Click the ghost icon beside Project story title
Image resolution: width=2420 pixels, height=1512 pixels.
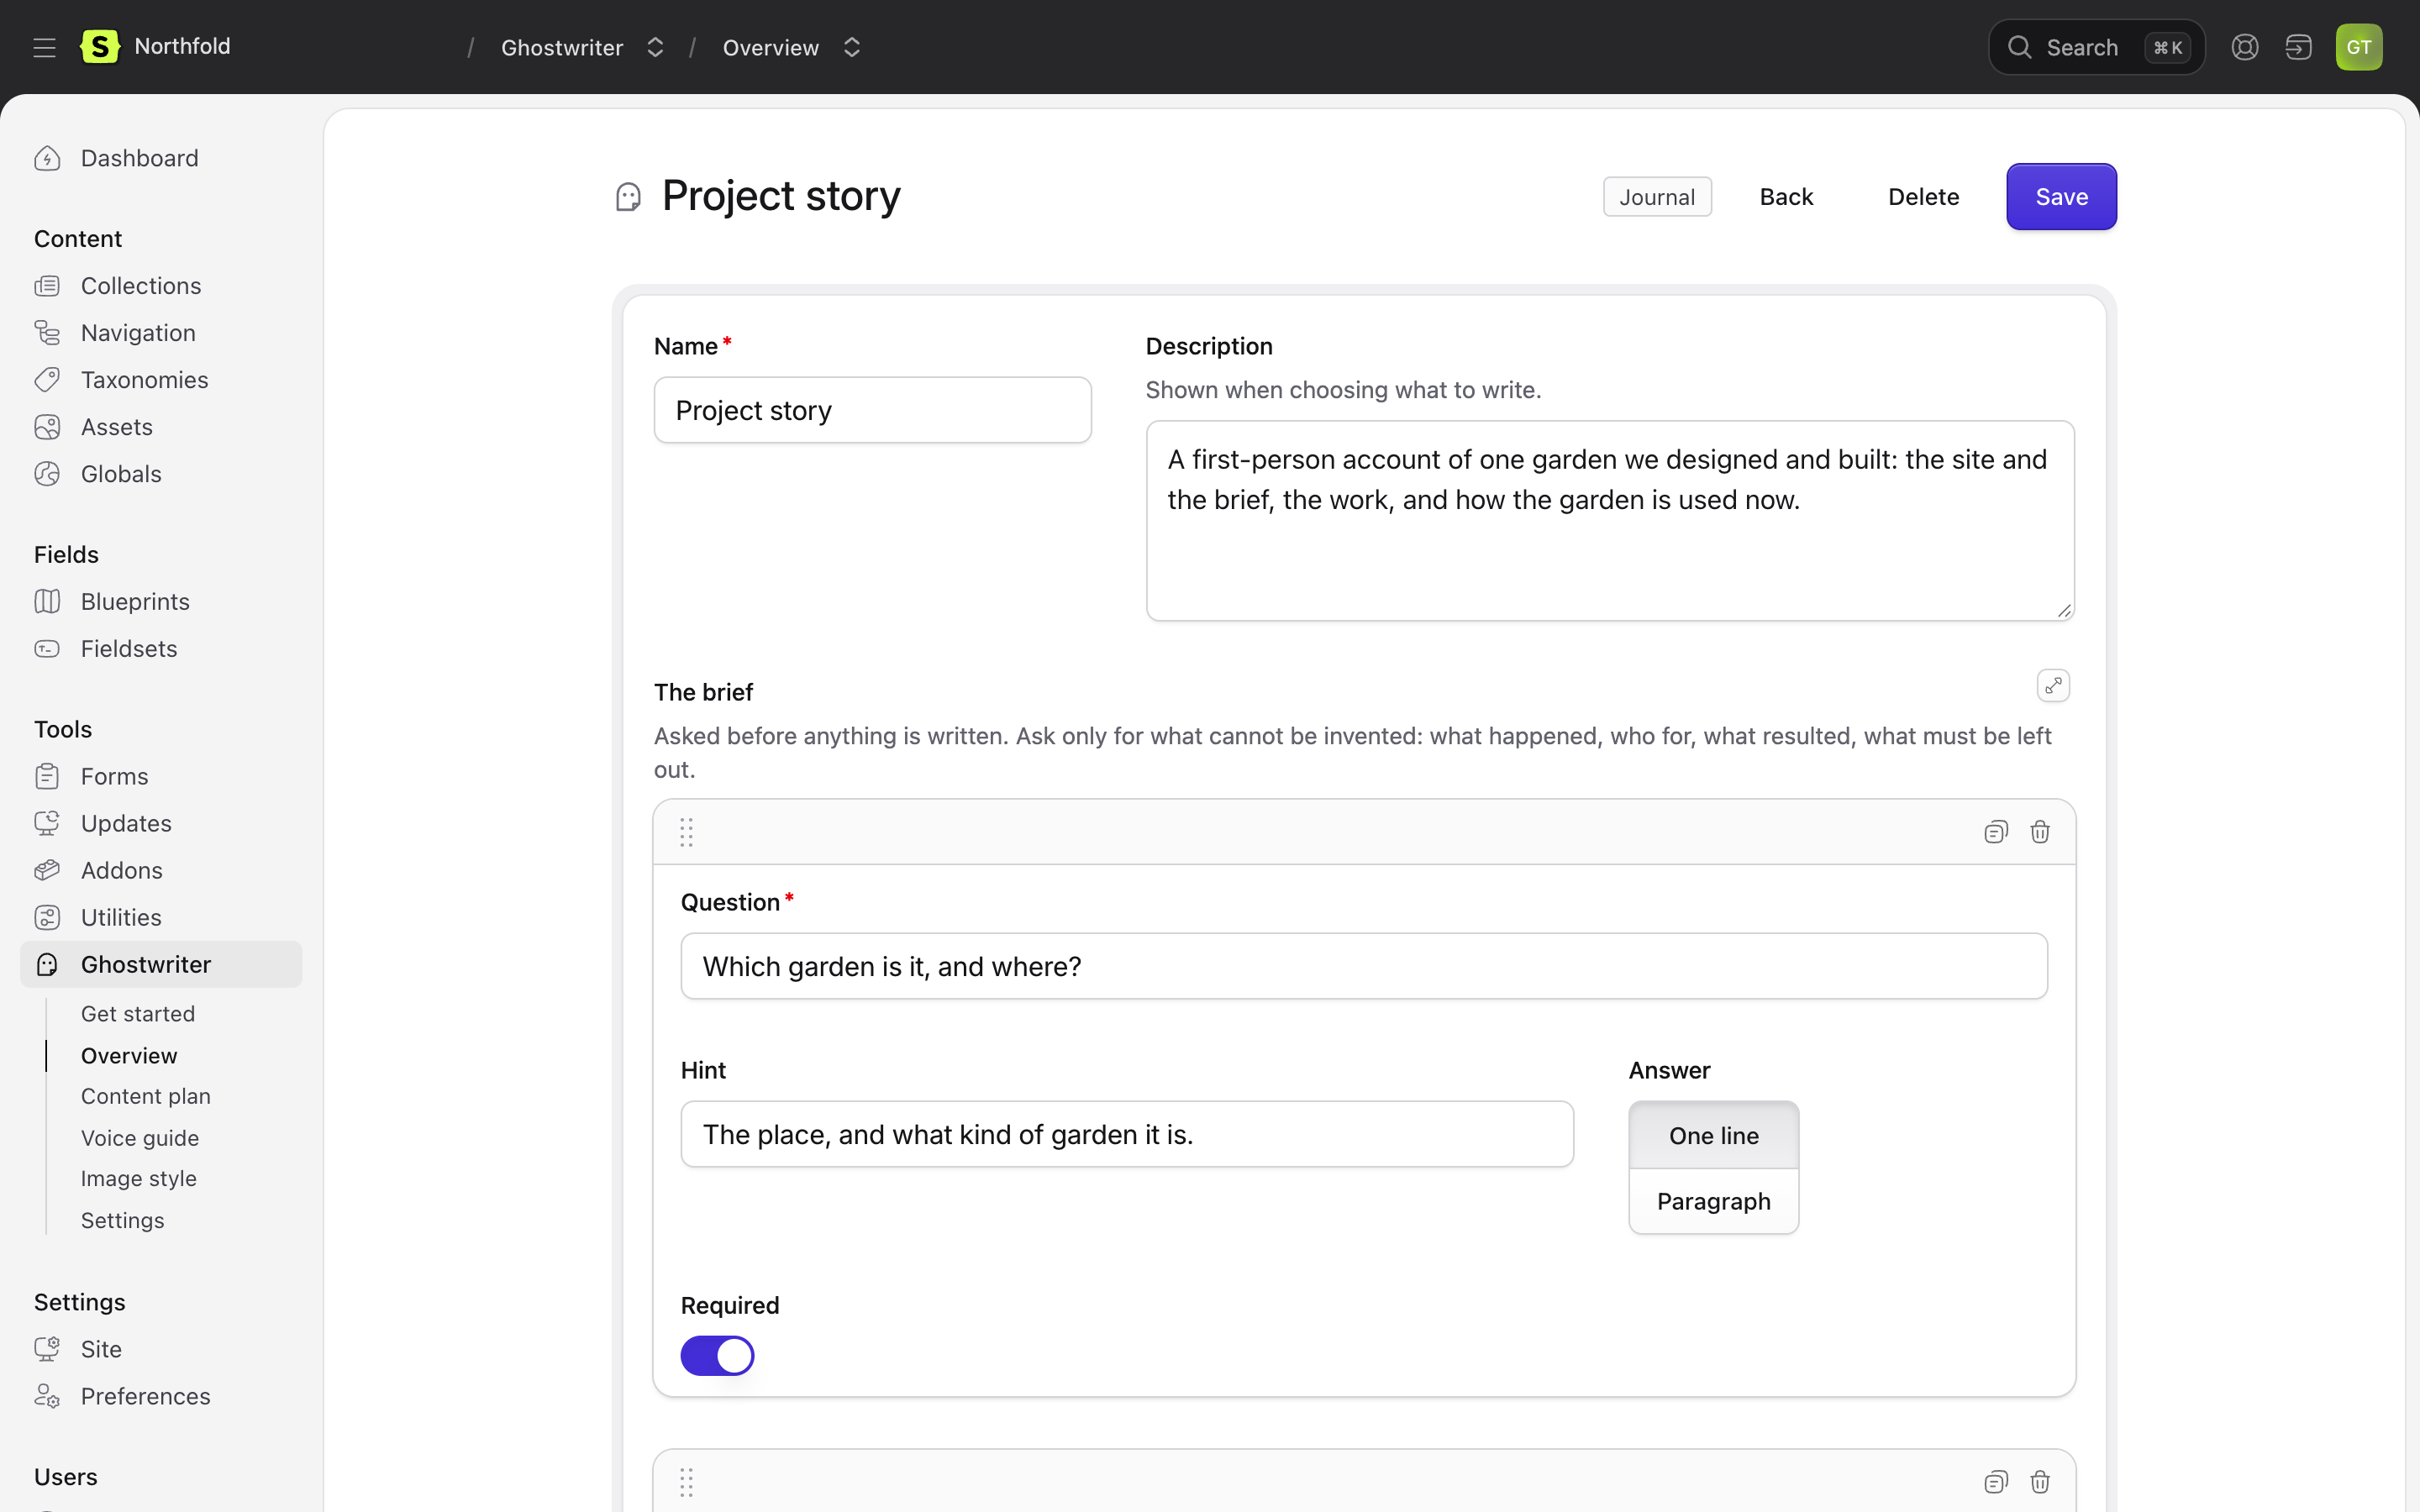pos(628,197)
